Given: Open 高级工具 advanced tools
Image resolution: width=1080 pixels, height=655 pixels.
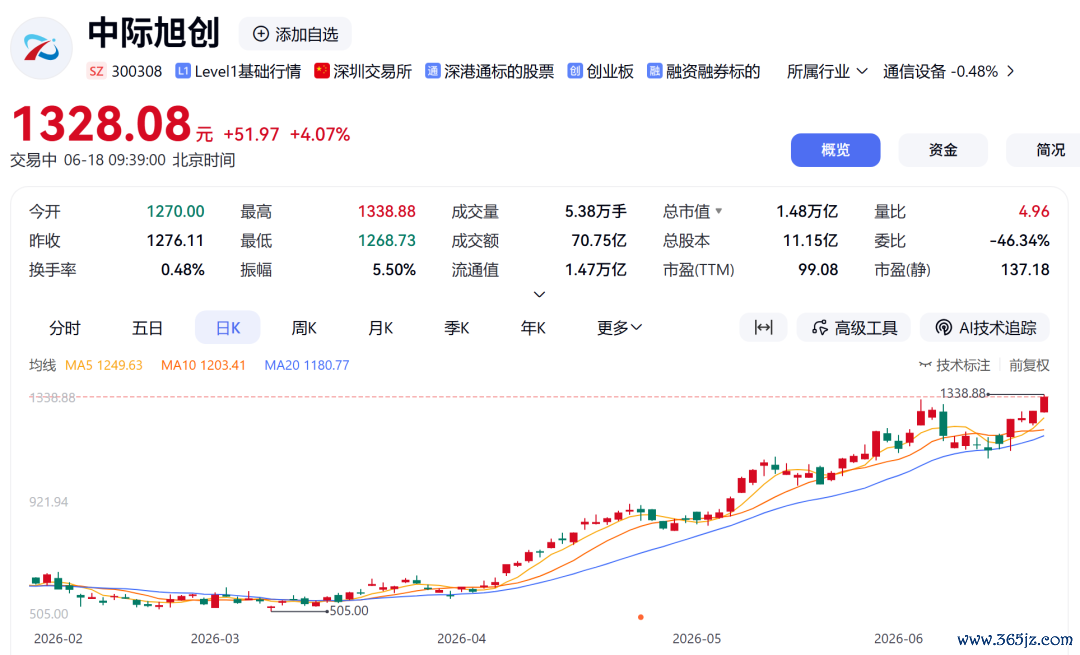Looking at the screenshot, I should click(x=853, y=327).
